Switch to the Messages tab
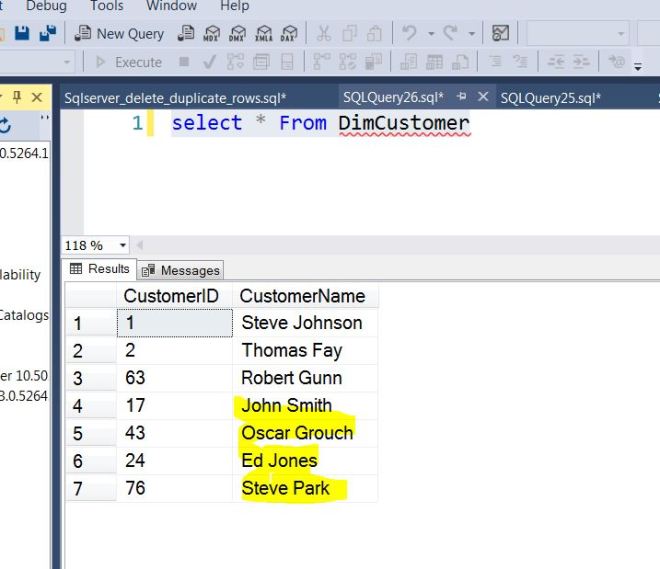The height and width of the screenshot is (569, 660). click(x=182, y=270)
